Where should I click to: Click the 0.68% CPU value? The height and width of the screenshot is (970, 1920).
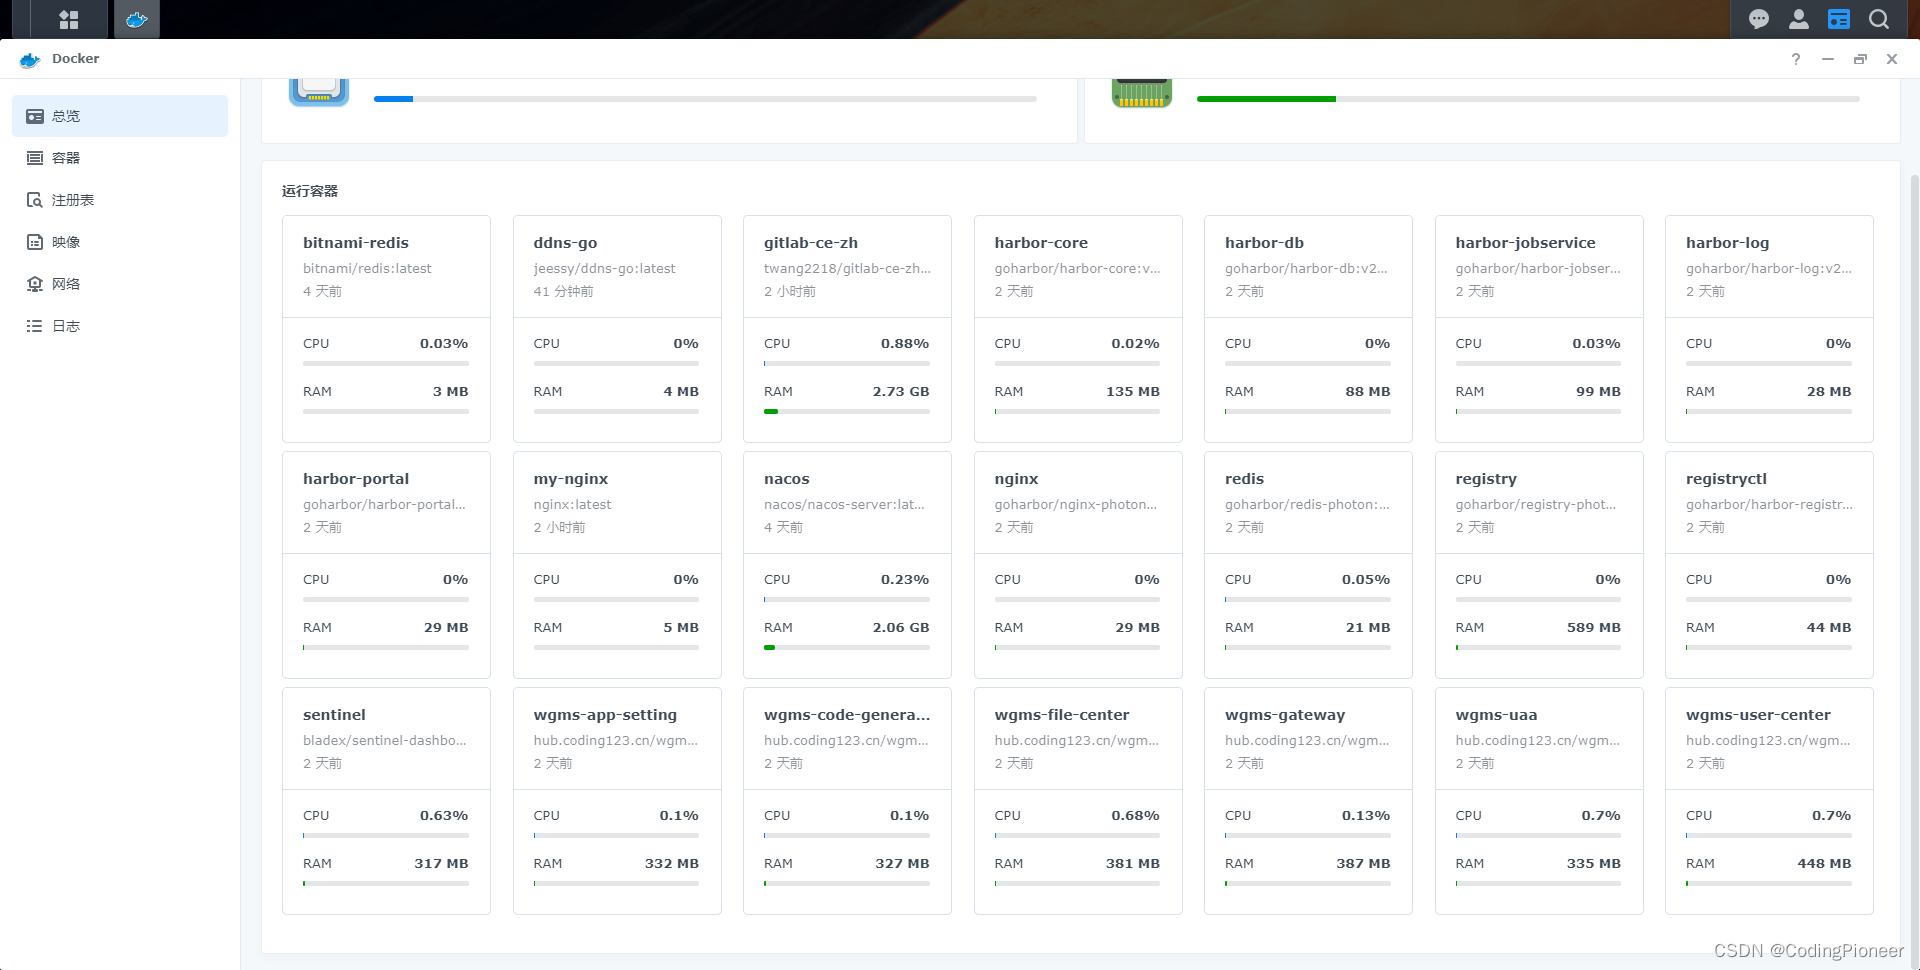pos(1136,815)
